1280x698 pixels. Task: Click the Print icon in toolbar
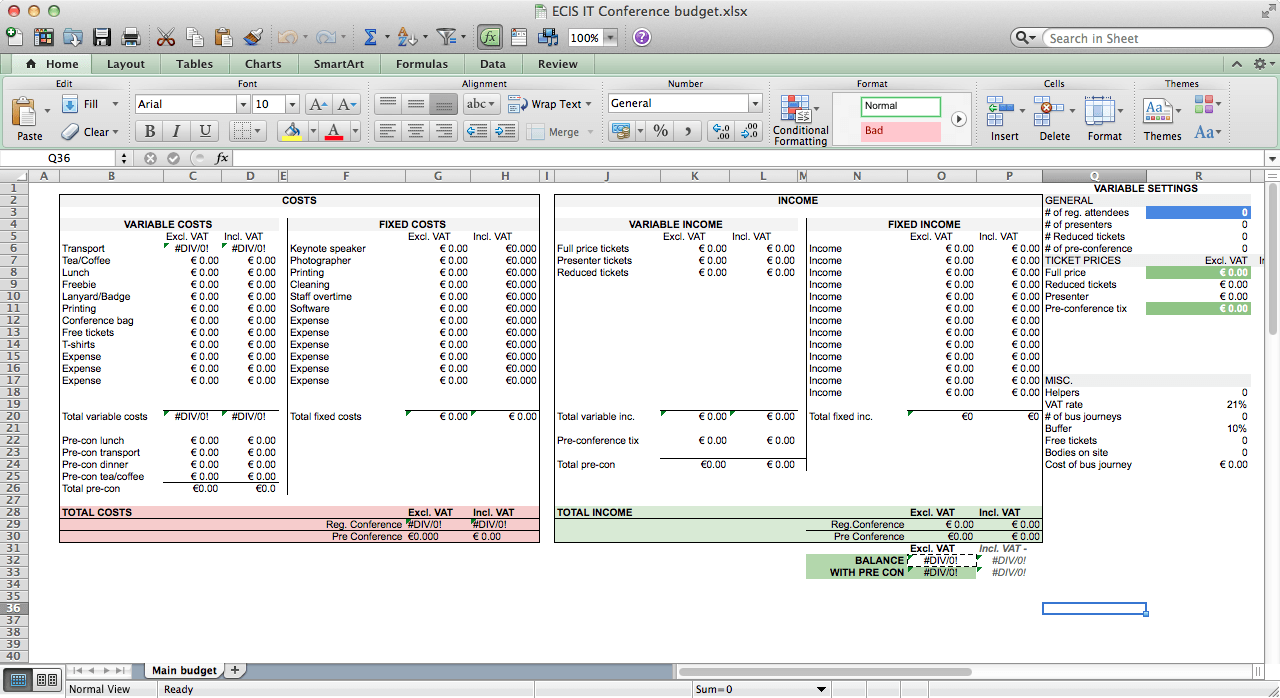point(130,38)
